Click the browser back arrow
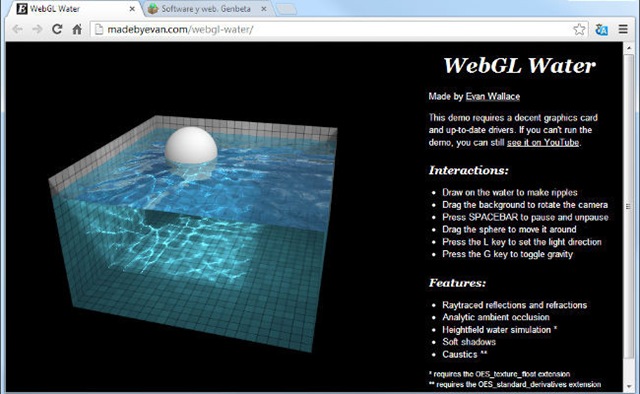This screenshot has height=394, width=640. tap(17, 29)
